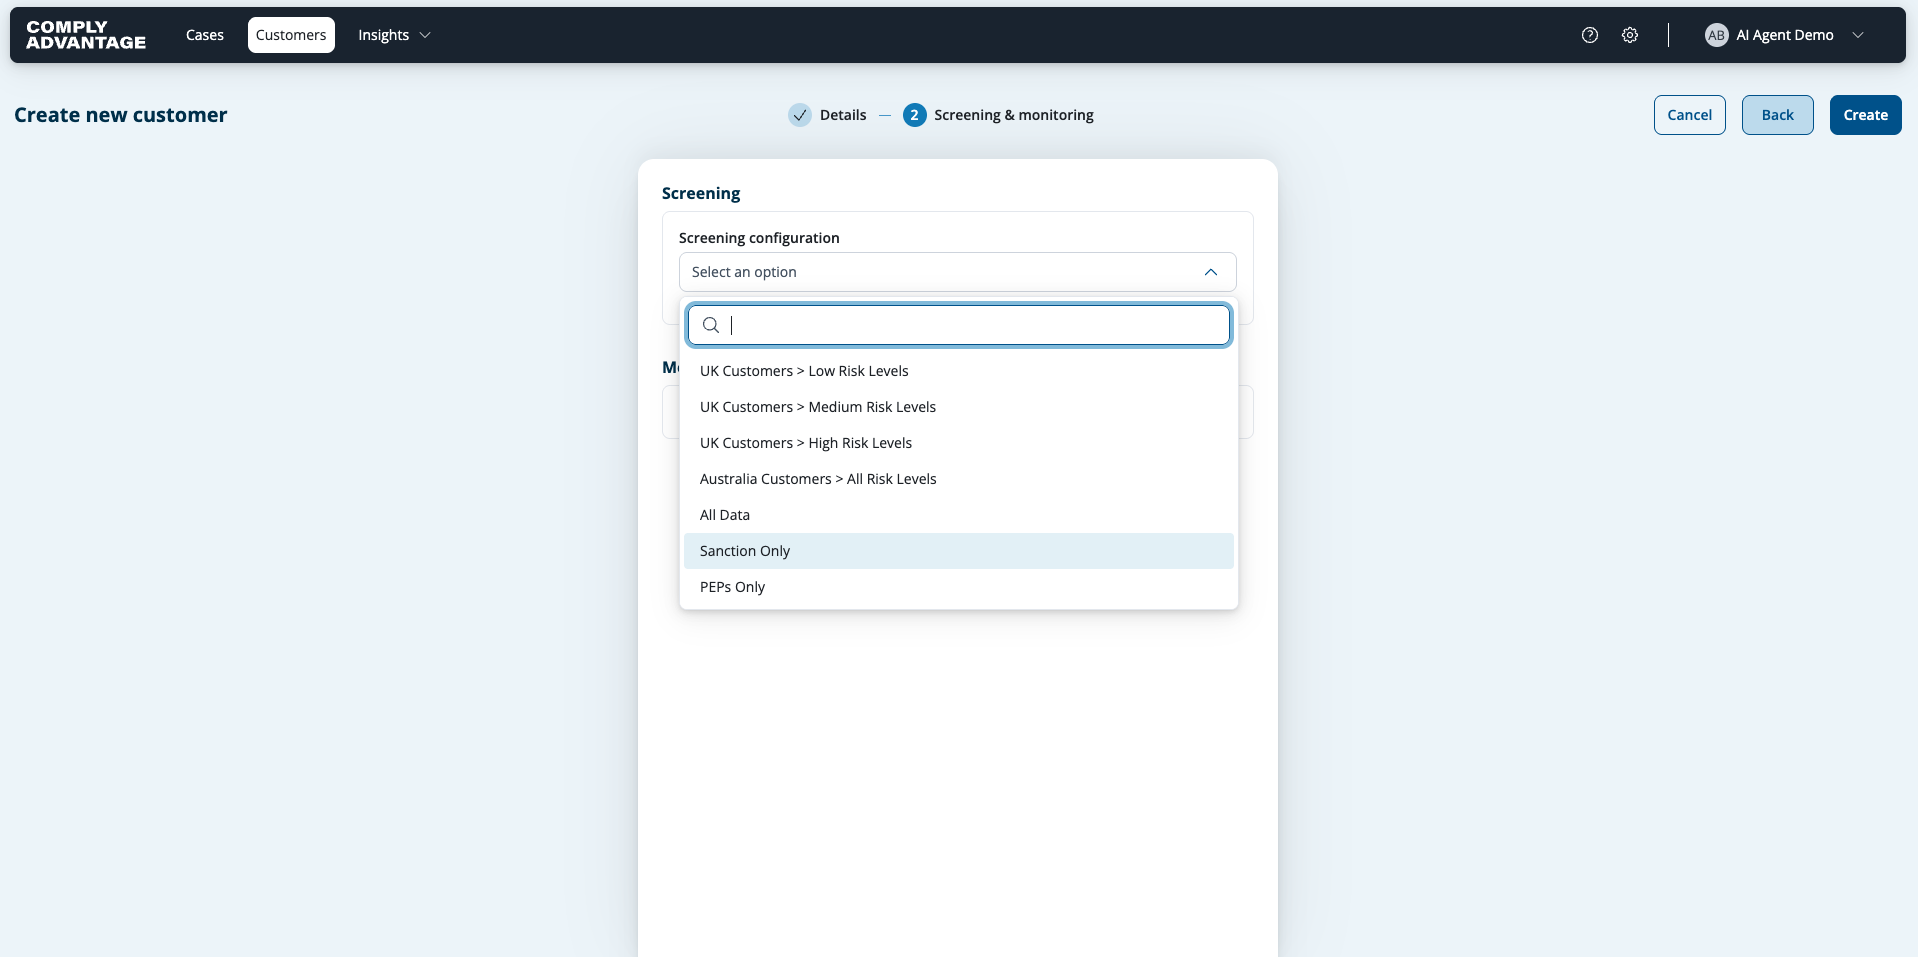Collapse the Screening configuration dropdown
The height and width of the screenshot is (957, 1918).
[1211, 272]
